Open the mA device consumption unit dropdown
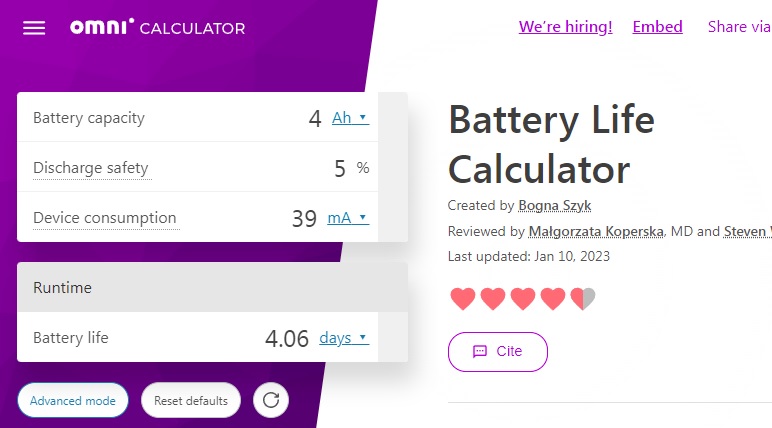772x428 pixels. 348,218
